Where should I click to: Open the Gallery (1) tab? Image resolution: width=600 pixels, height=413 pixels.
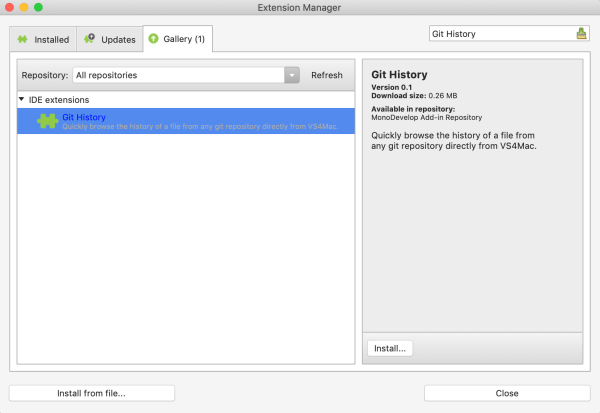(x=176, y=40)
